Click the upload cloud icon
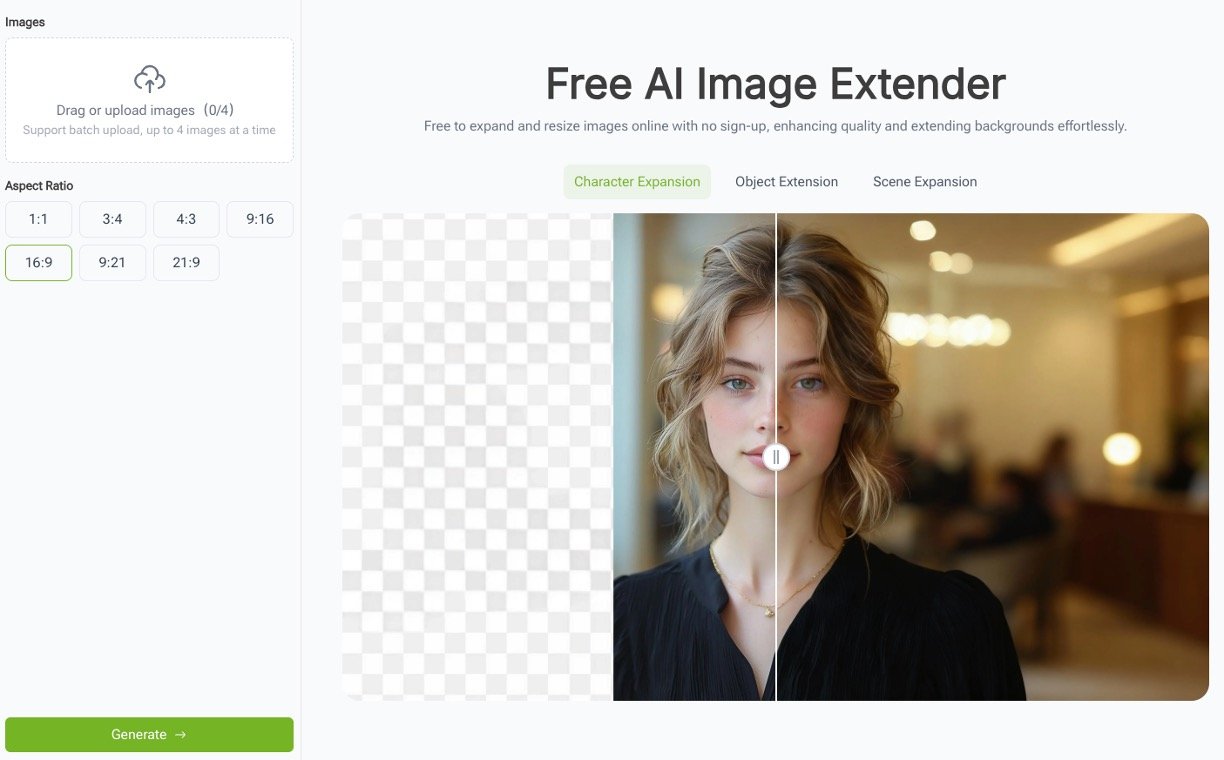Viewport: 1224px width, 760px height. [149, 80]
